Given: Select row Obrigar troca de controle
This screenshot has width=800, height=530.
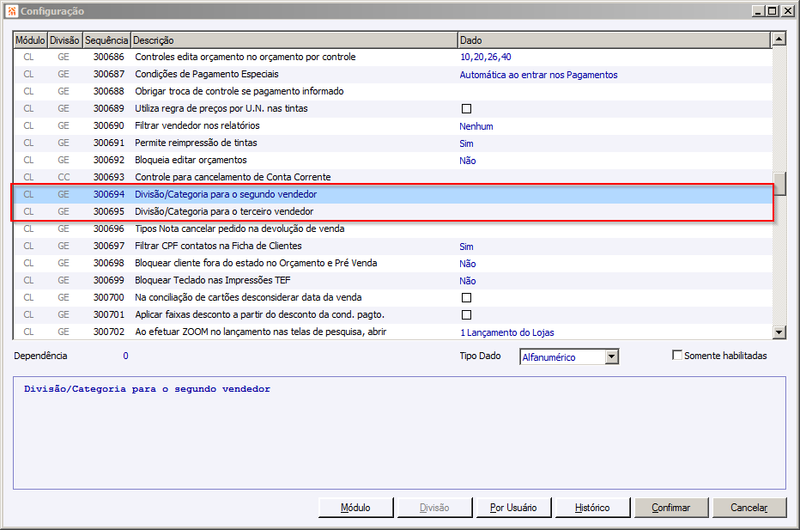Looking at the screenshot, I should click(x=392, y=91).
